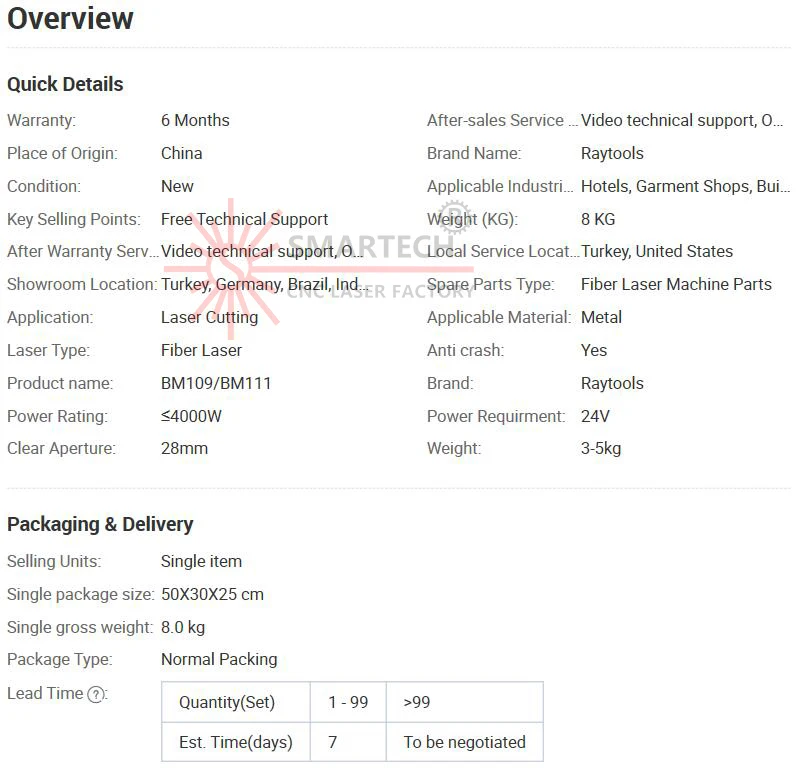Screen dimensions: 801x775
Task: Click the 'Anti crash:' label
Action: [x=465, y=350]
